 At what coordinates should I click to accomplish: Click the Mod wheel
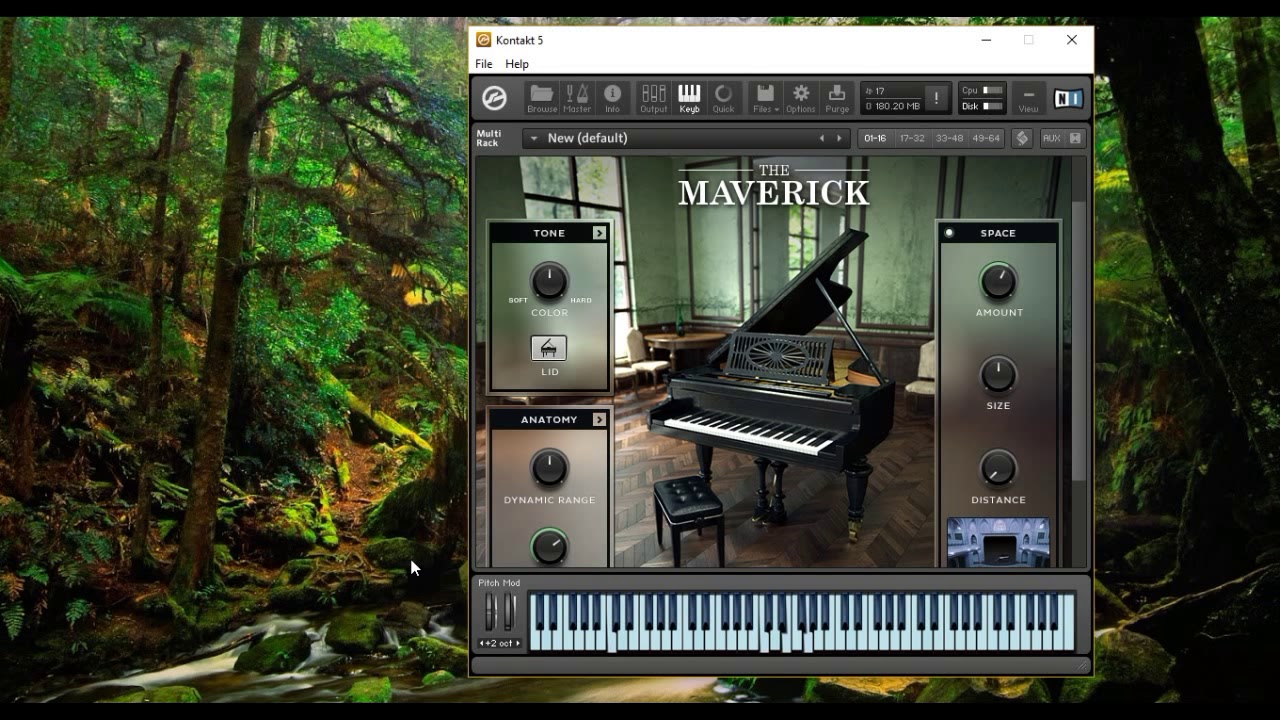509,611
